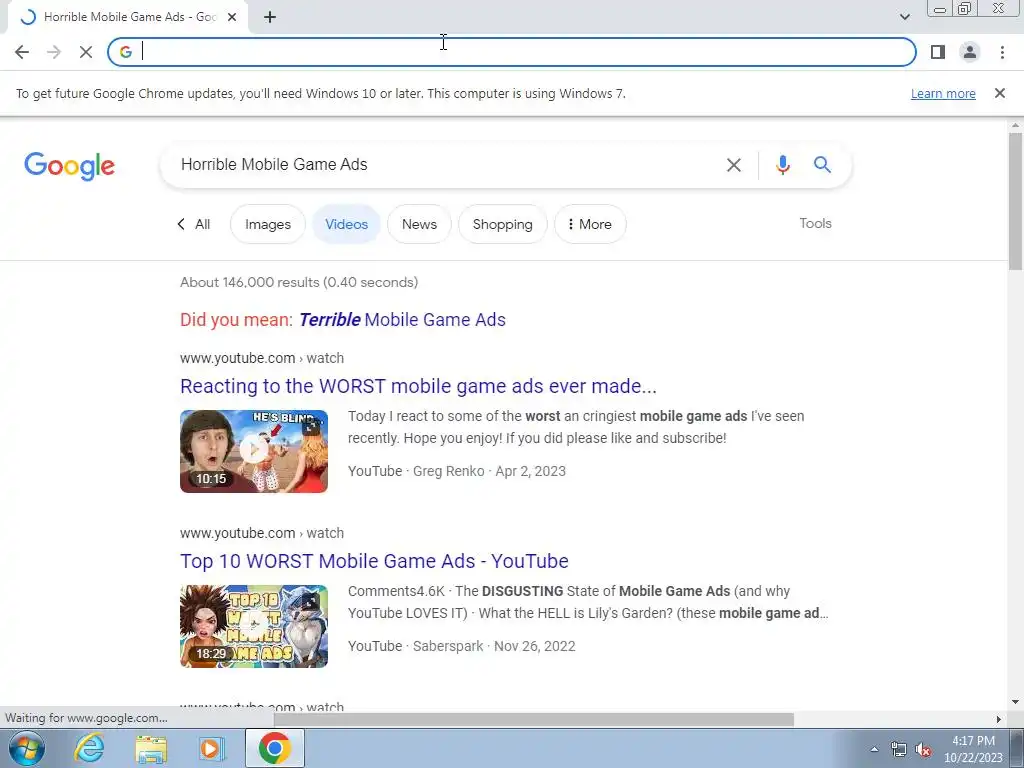
Task: Click first result's 'www.youtube.com › watch' breadcrumb
Action: 262,358
